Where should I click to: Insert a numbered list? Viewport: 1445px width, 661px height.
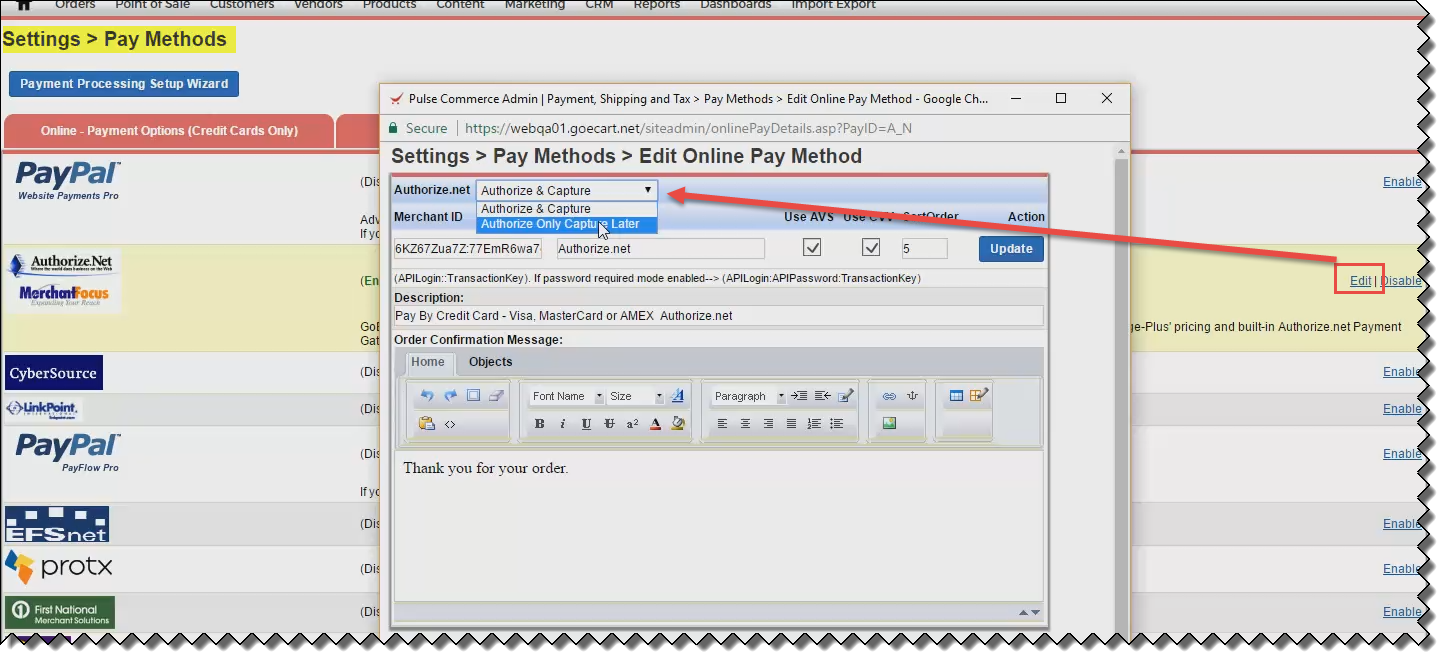pos(814,424)
